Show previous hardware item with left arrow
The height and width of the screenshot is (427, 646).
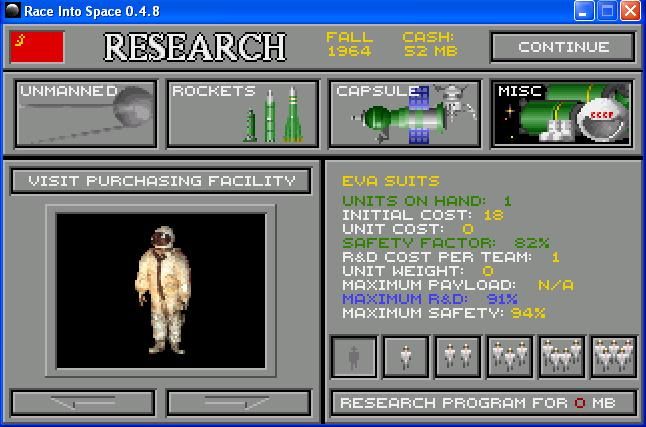(x=83, y=402)
